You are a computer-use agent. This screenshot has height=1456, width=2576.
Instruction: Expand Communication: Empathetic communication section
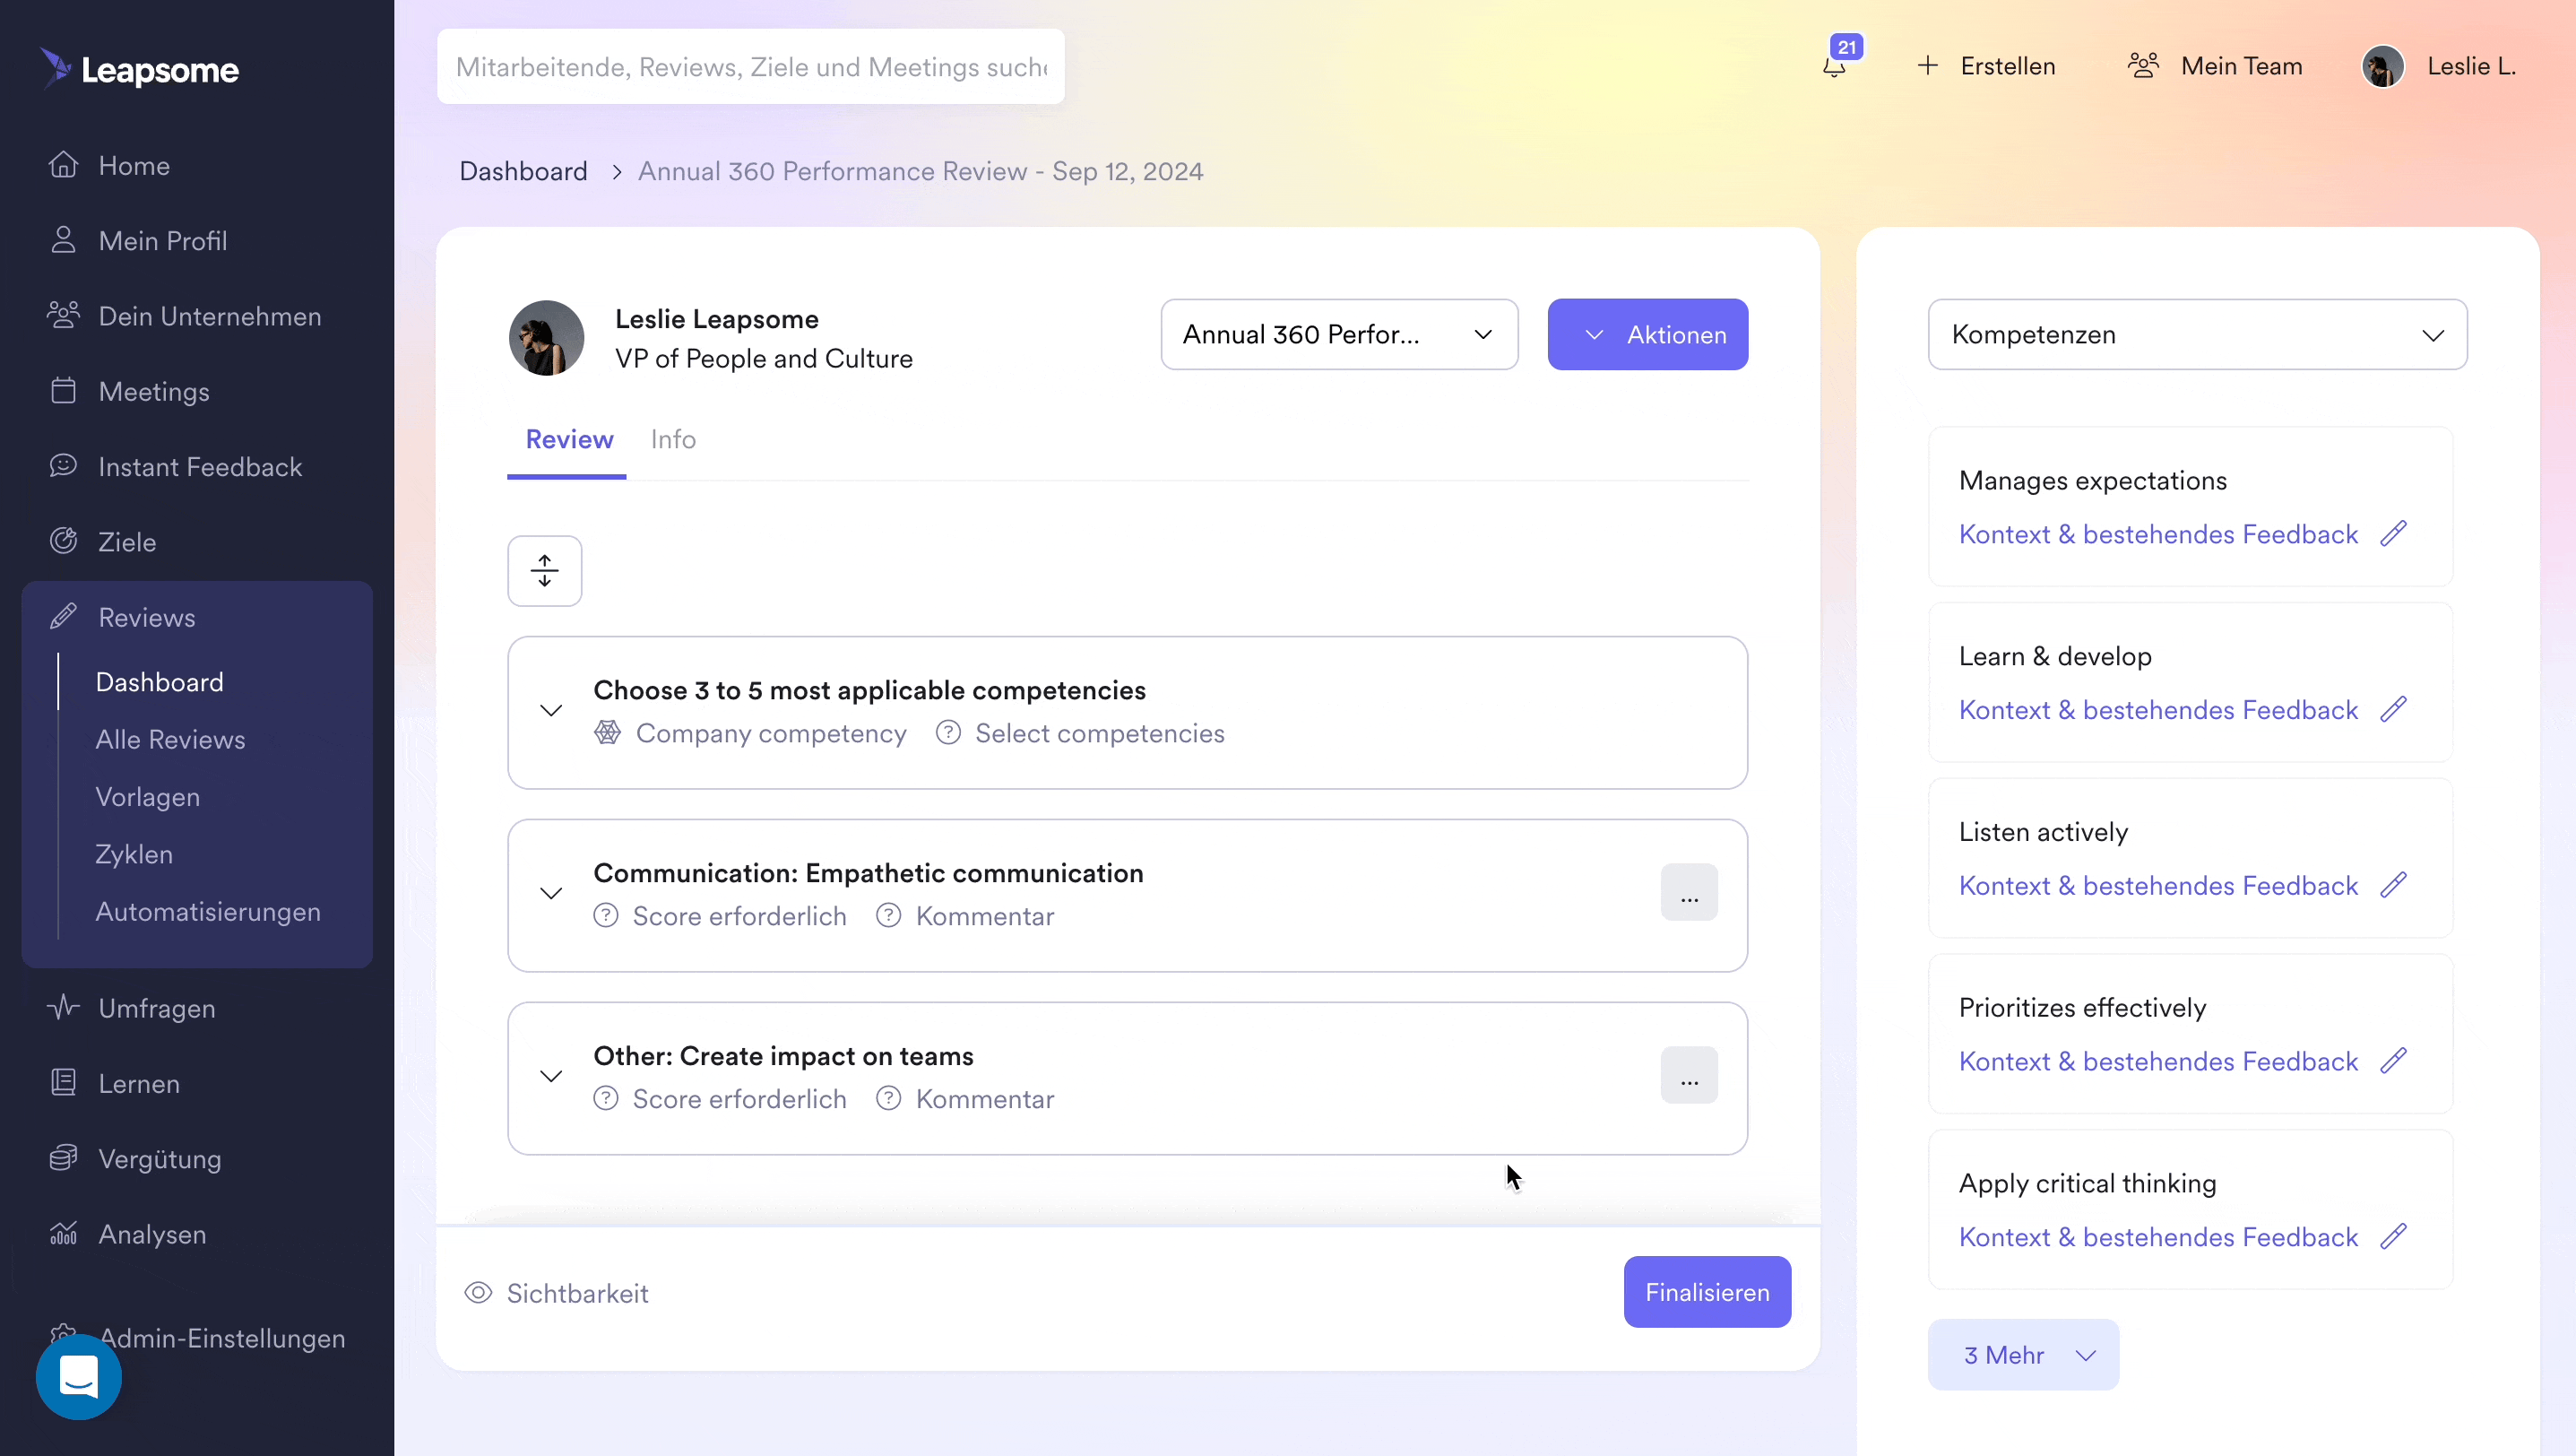[x=551, y=894]
